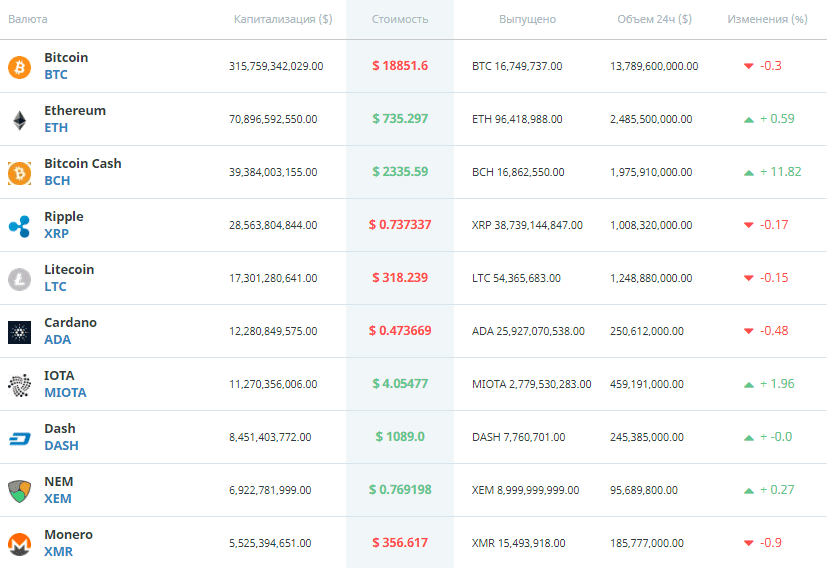
Task: Sort by the Изменения (%) column header
Action: [x=767, y=19]
